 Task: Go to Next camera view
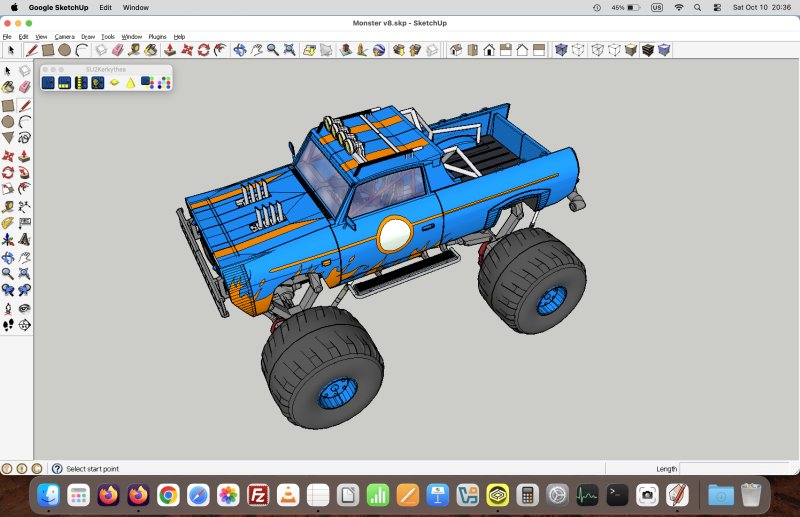pyautogui.click(x=24, y=290)
